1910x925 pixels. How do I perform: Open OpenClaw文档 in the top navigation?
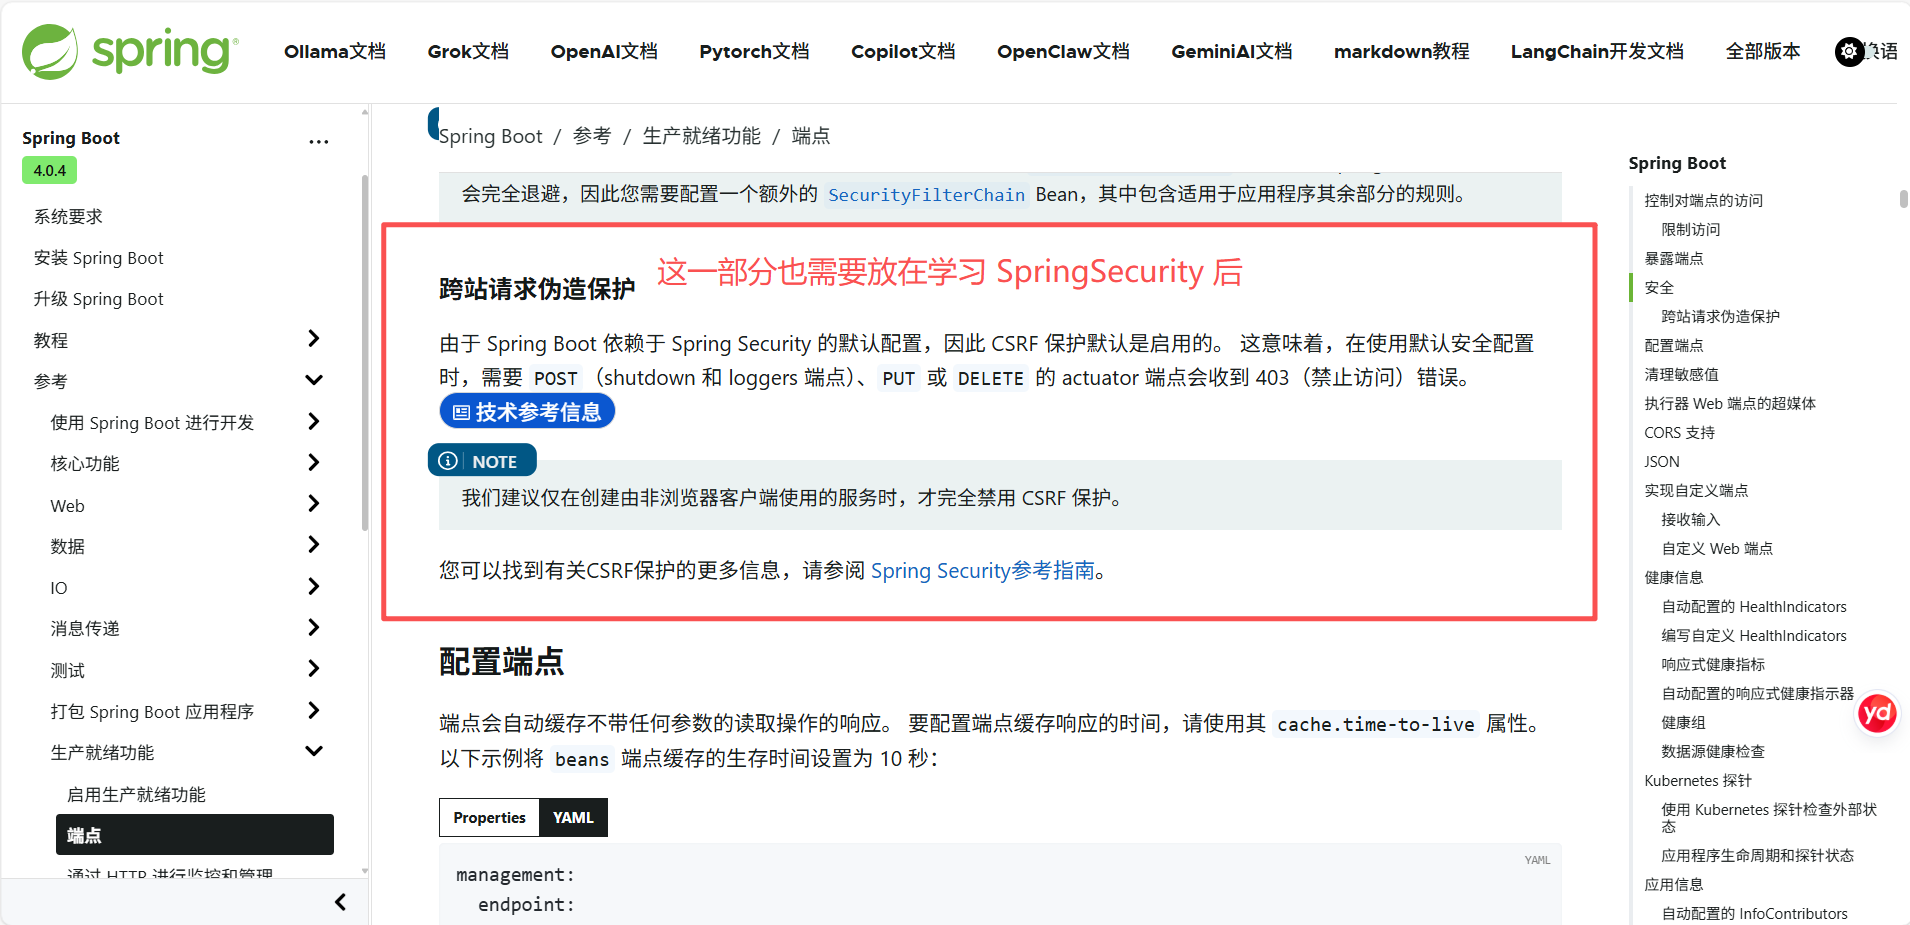1063,51
